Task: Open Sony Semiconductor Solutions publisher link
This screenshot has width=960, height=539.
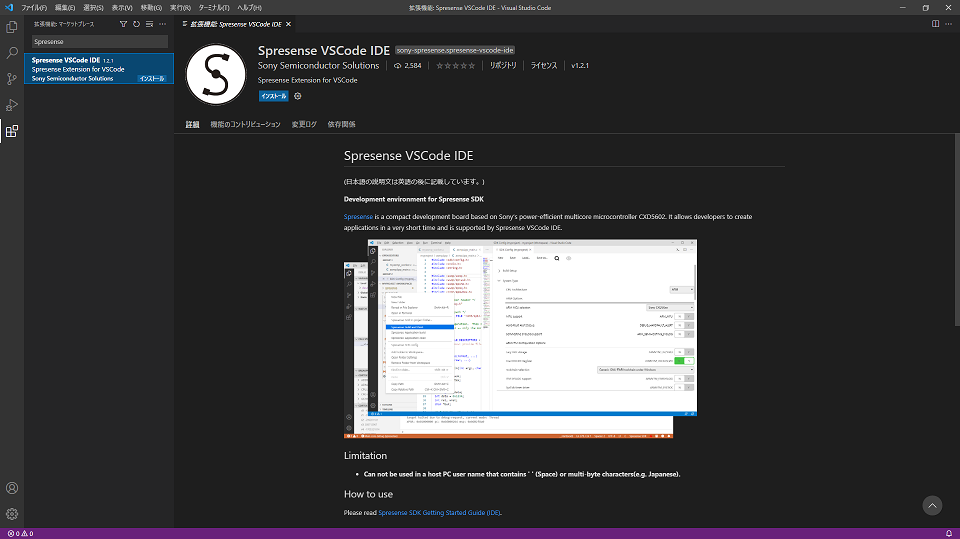Action: pyautogui.click(x=318, y=66)
